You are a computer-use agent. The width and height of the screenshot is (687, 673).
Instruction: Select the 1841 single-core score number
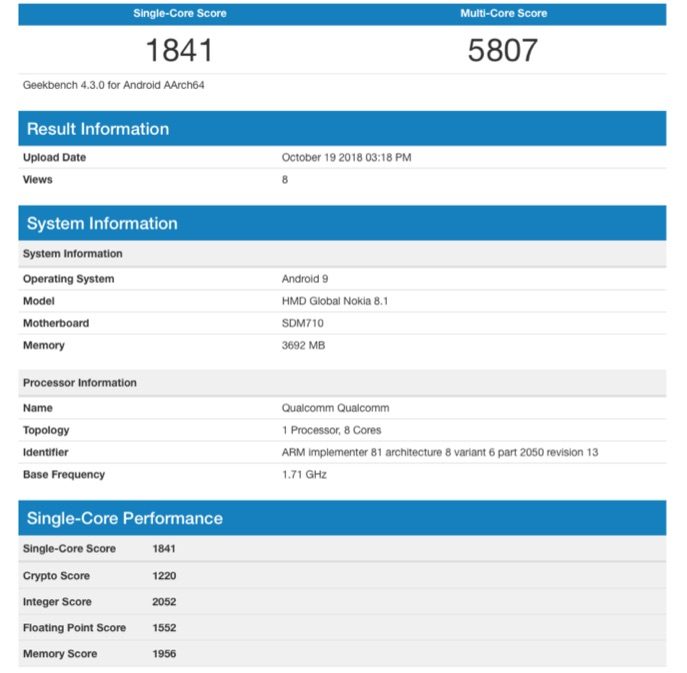[180, 50]
